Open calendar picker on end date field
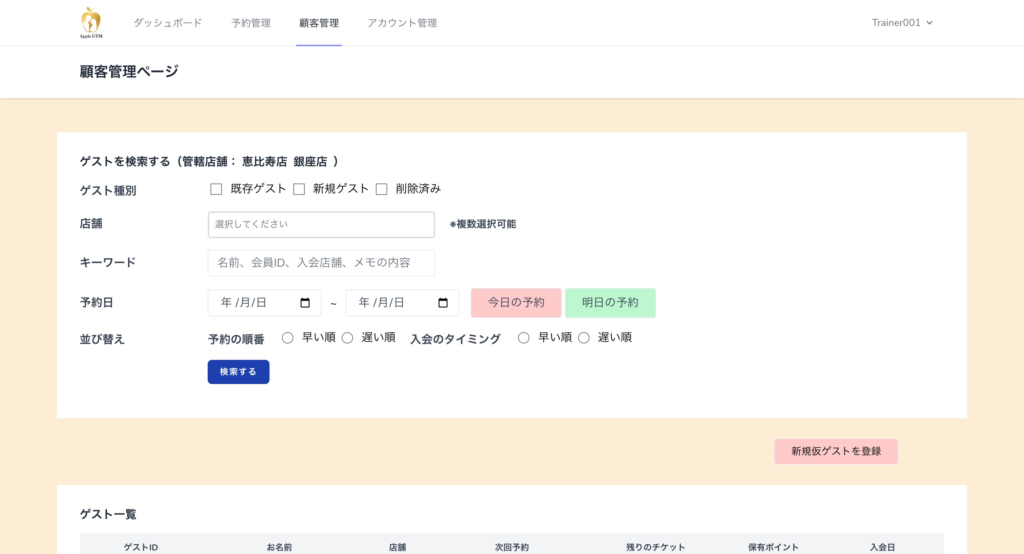 (x=443, y=303)
